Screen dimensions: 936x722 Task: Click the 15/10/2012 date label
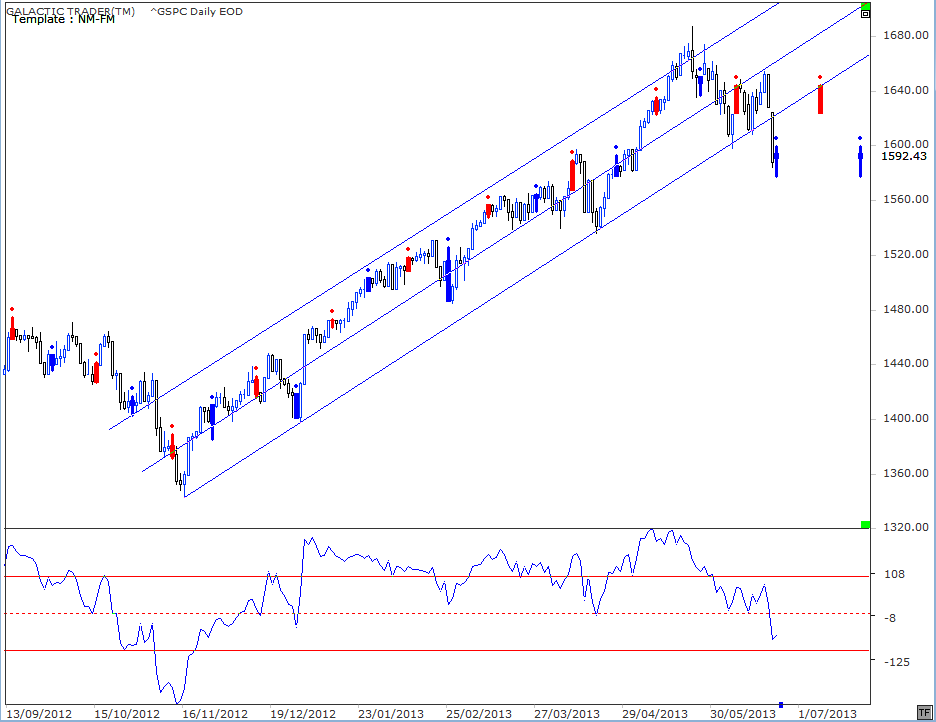tap(127, 714)
